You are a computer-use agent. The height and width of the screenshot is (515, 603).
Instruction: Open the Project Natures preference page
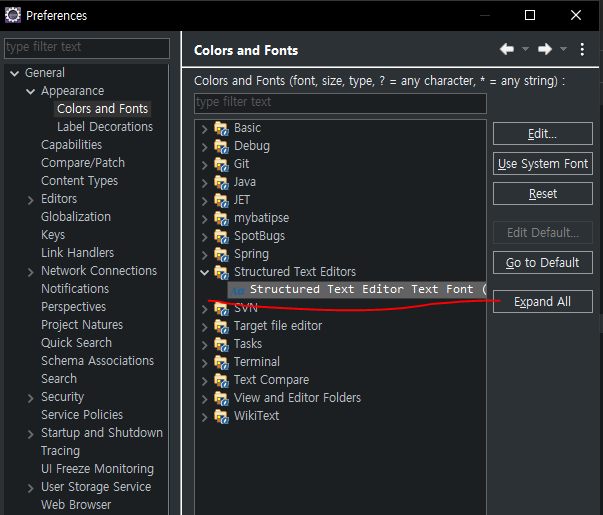(x=82, y=325)
